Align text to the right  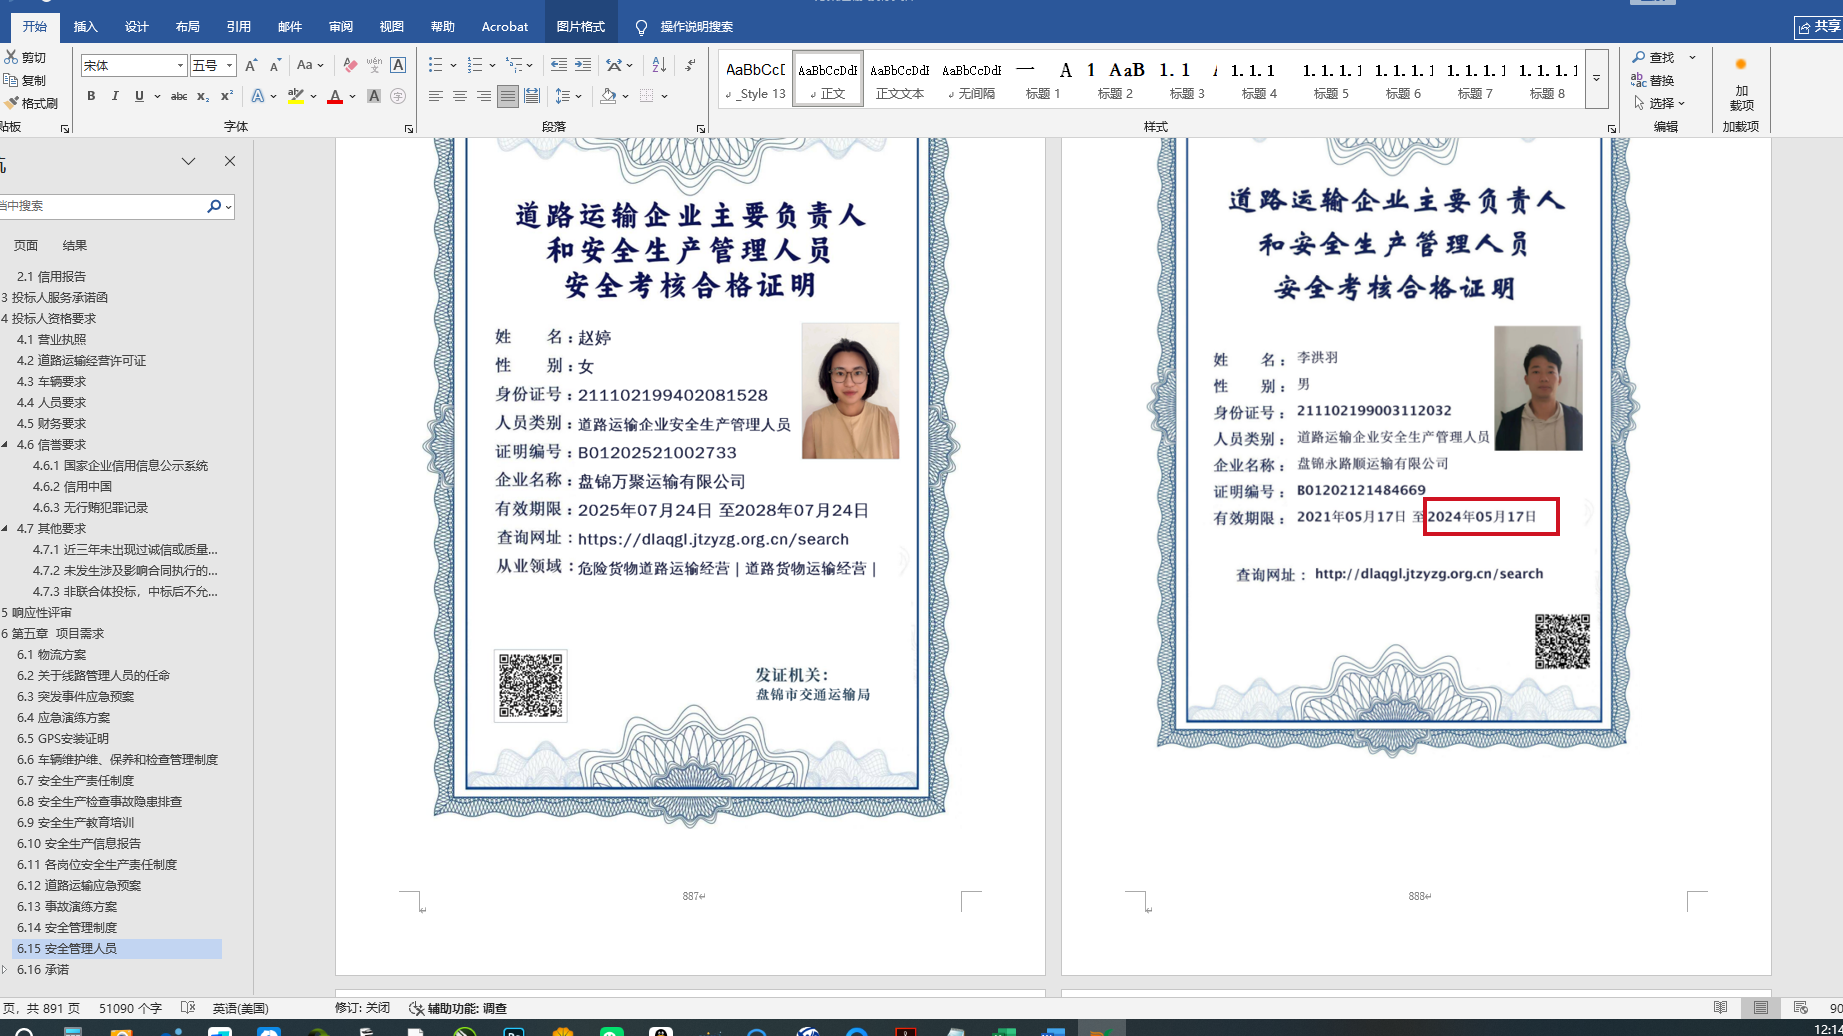pyautogui.click(x=484, y=96)
